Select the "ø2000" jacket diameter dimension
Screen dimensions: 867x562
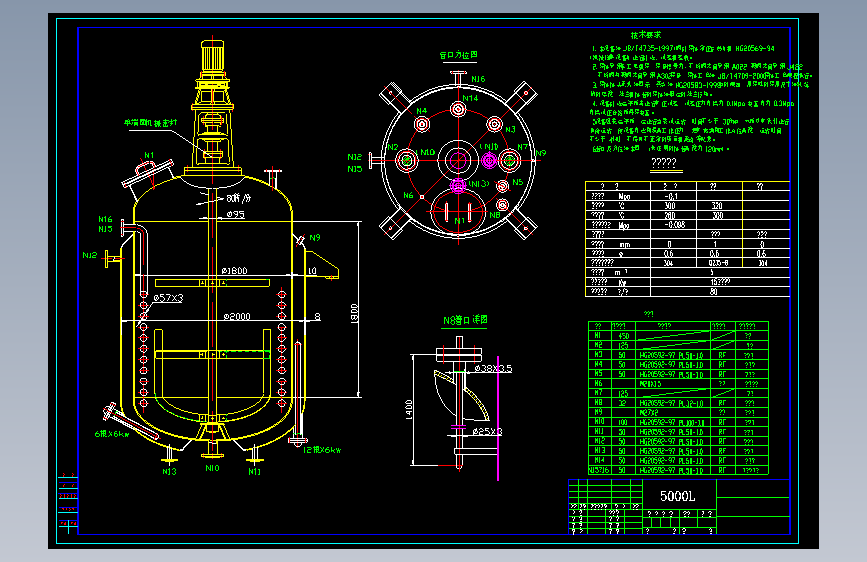237,316
